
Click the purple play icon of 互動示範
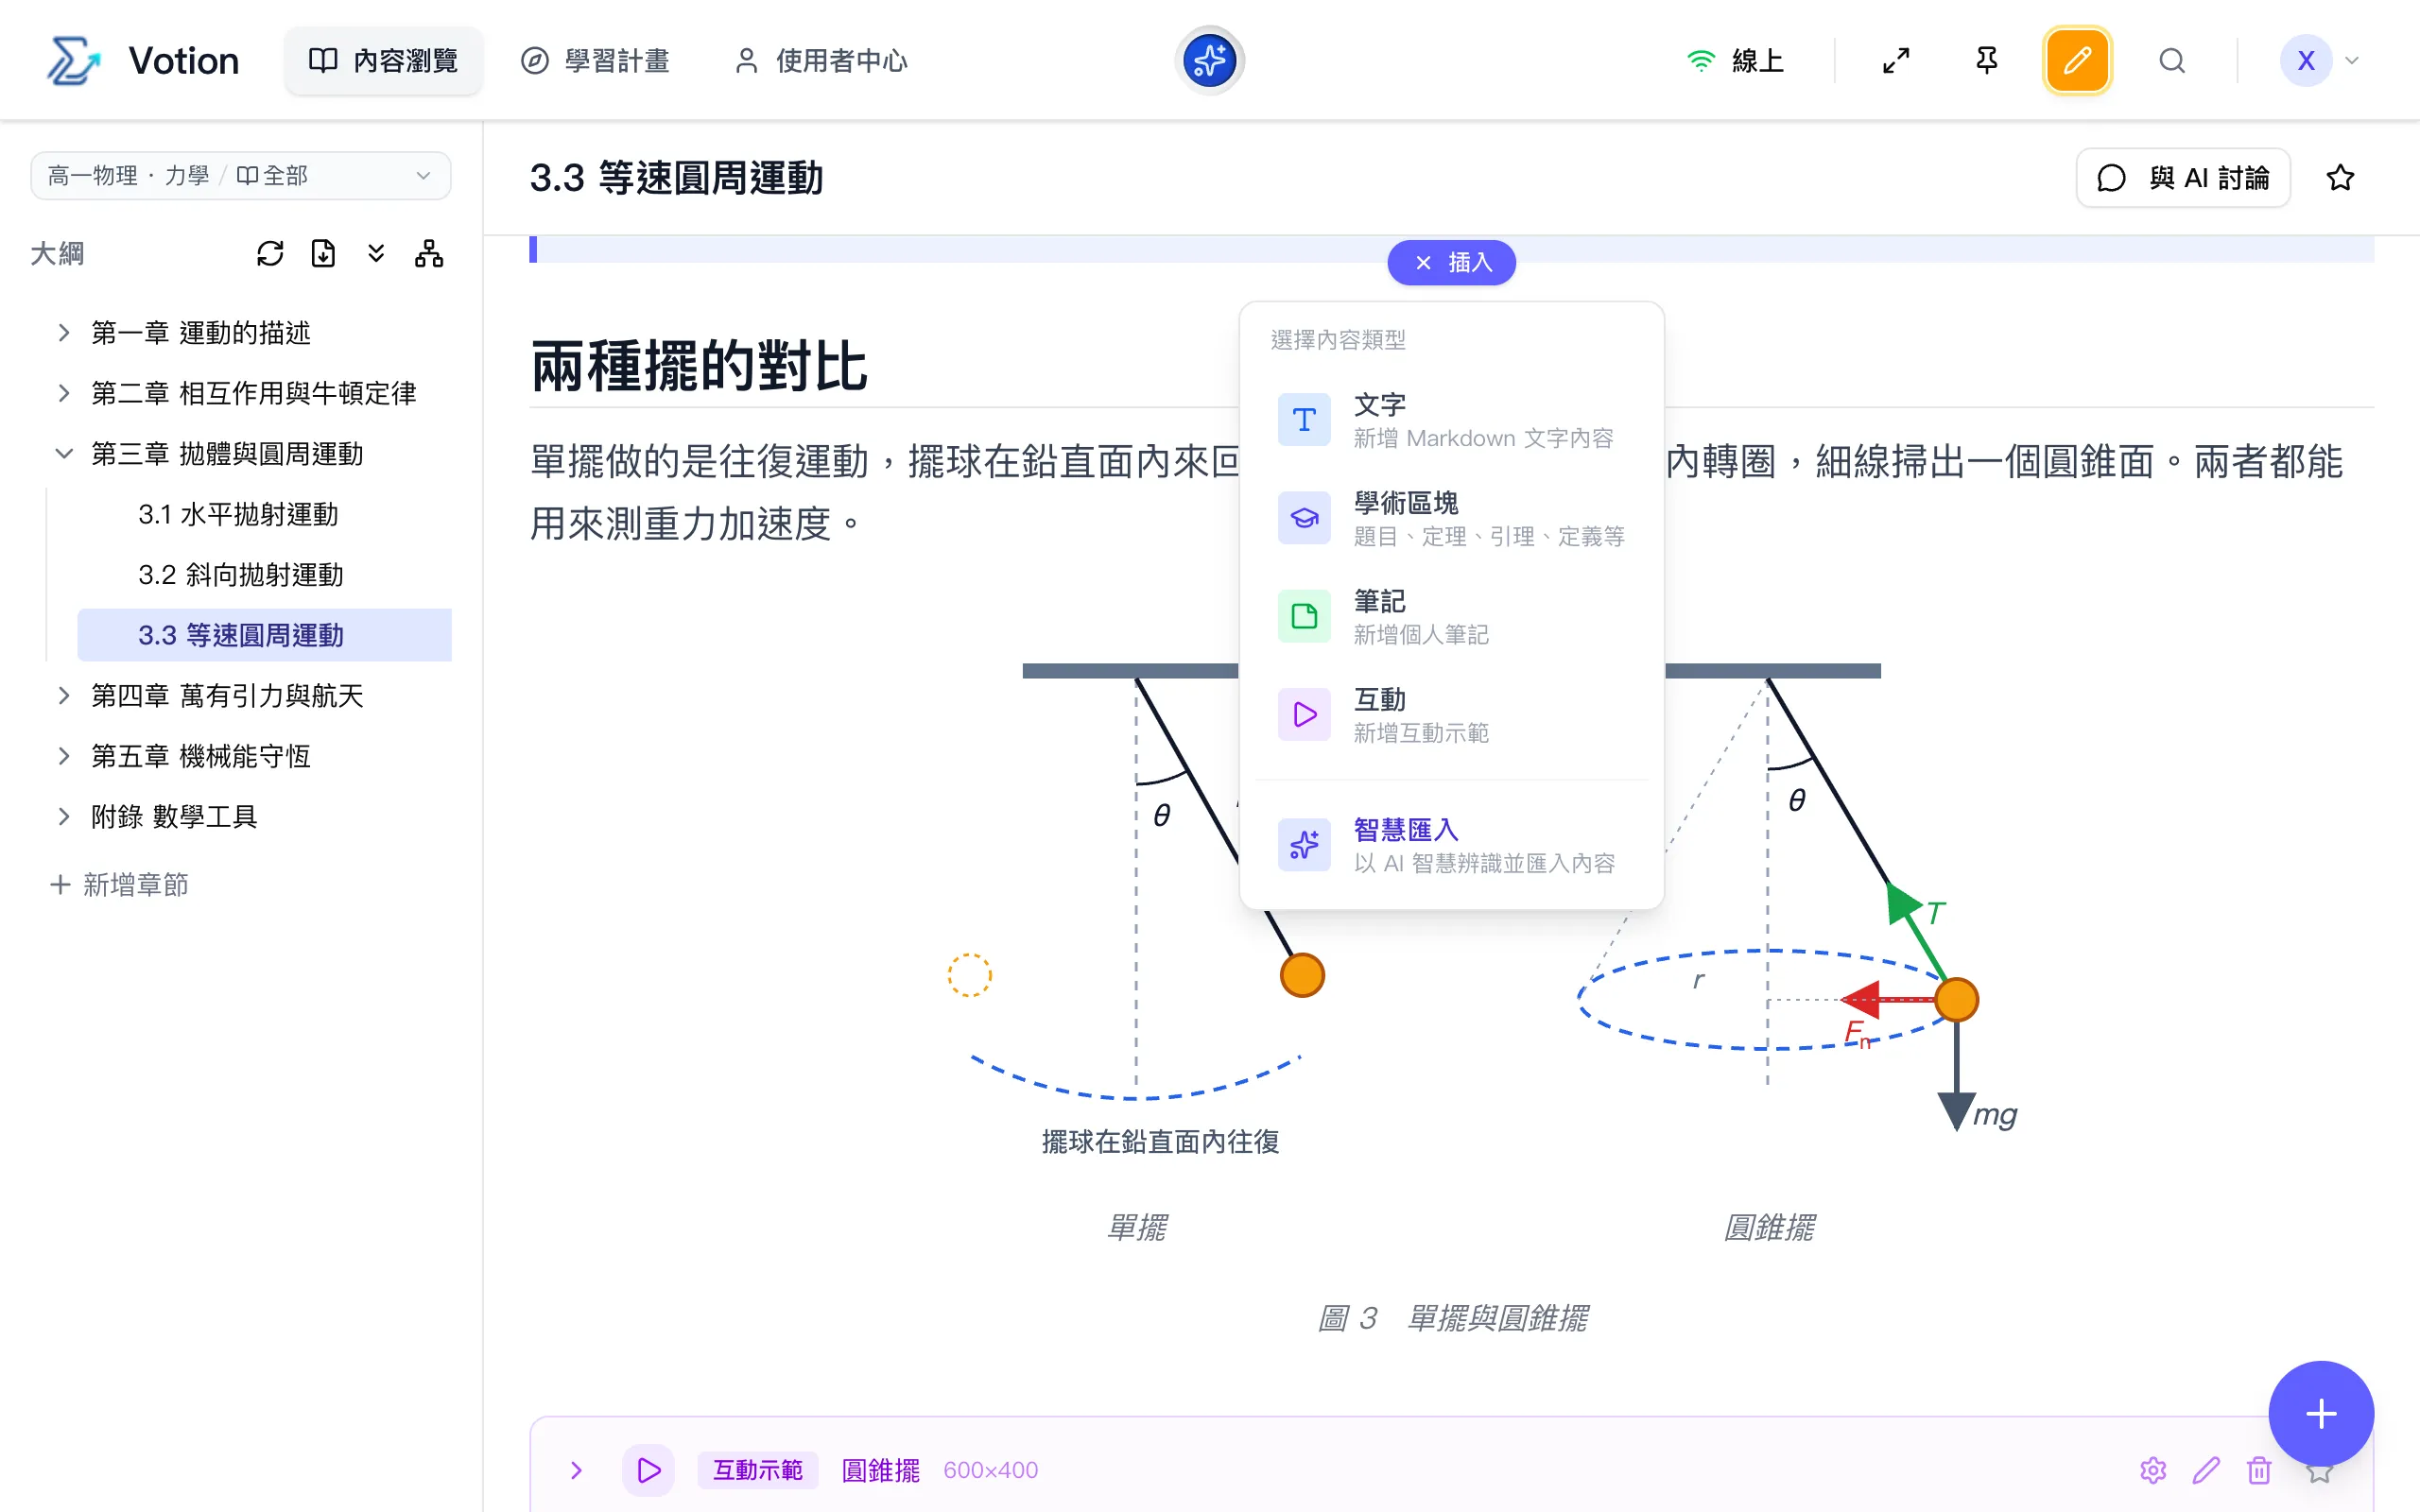tap(649, 1470)
